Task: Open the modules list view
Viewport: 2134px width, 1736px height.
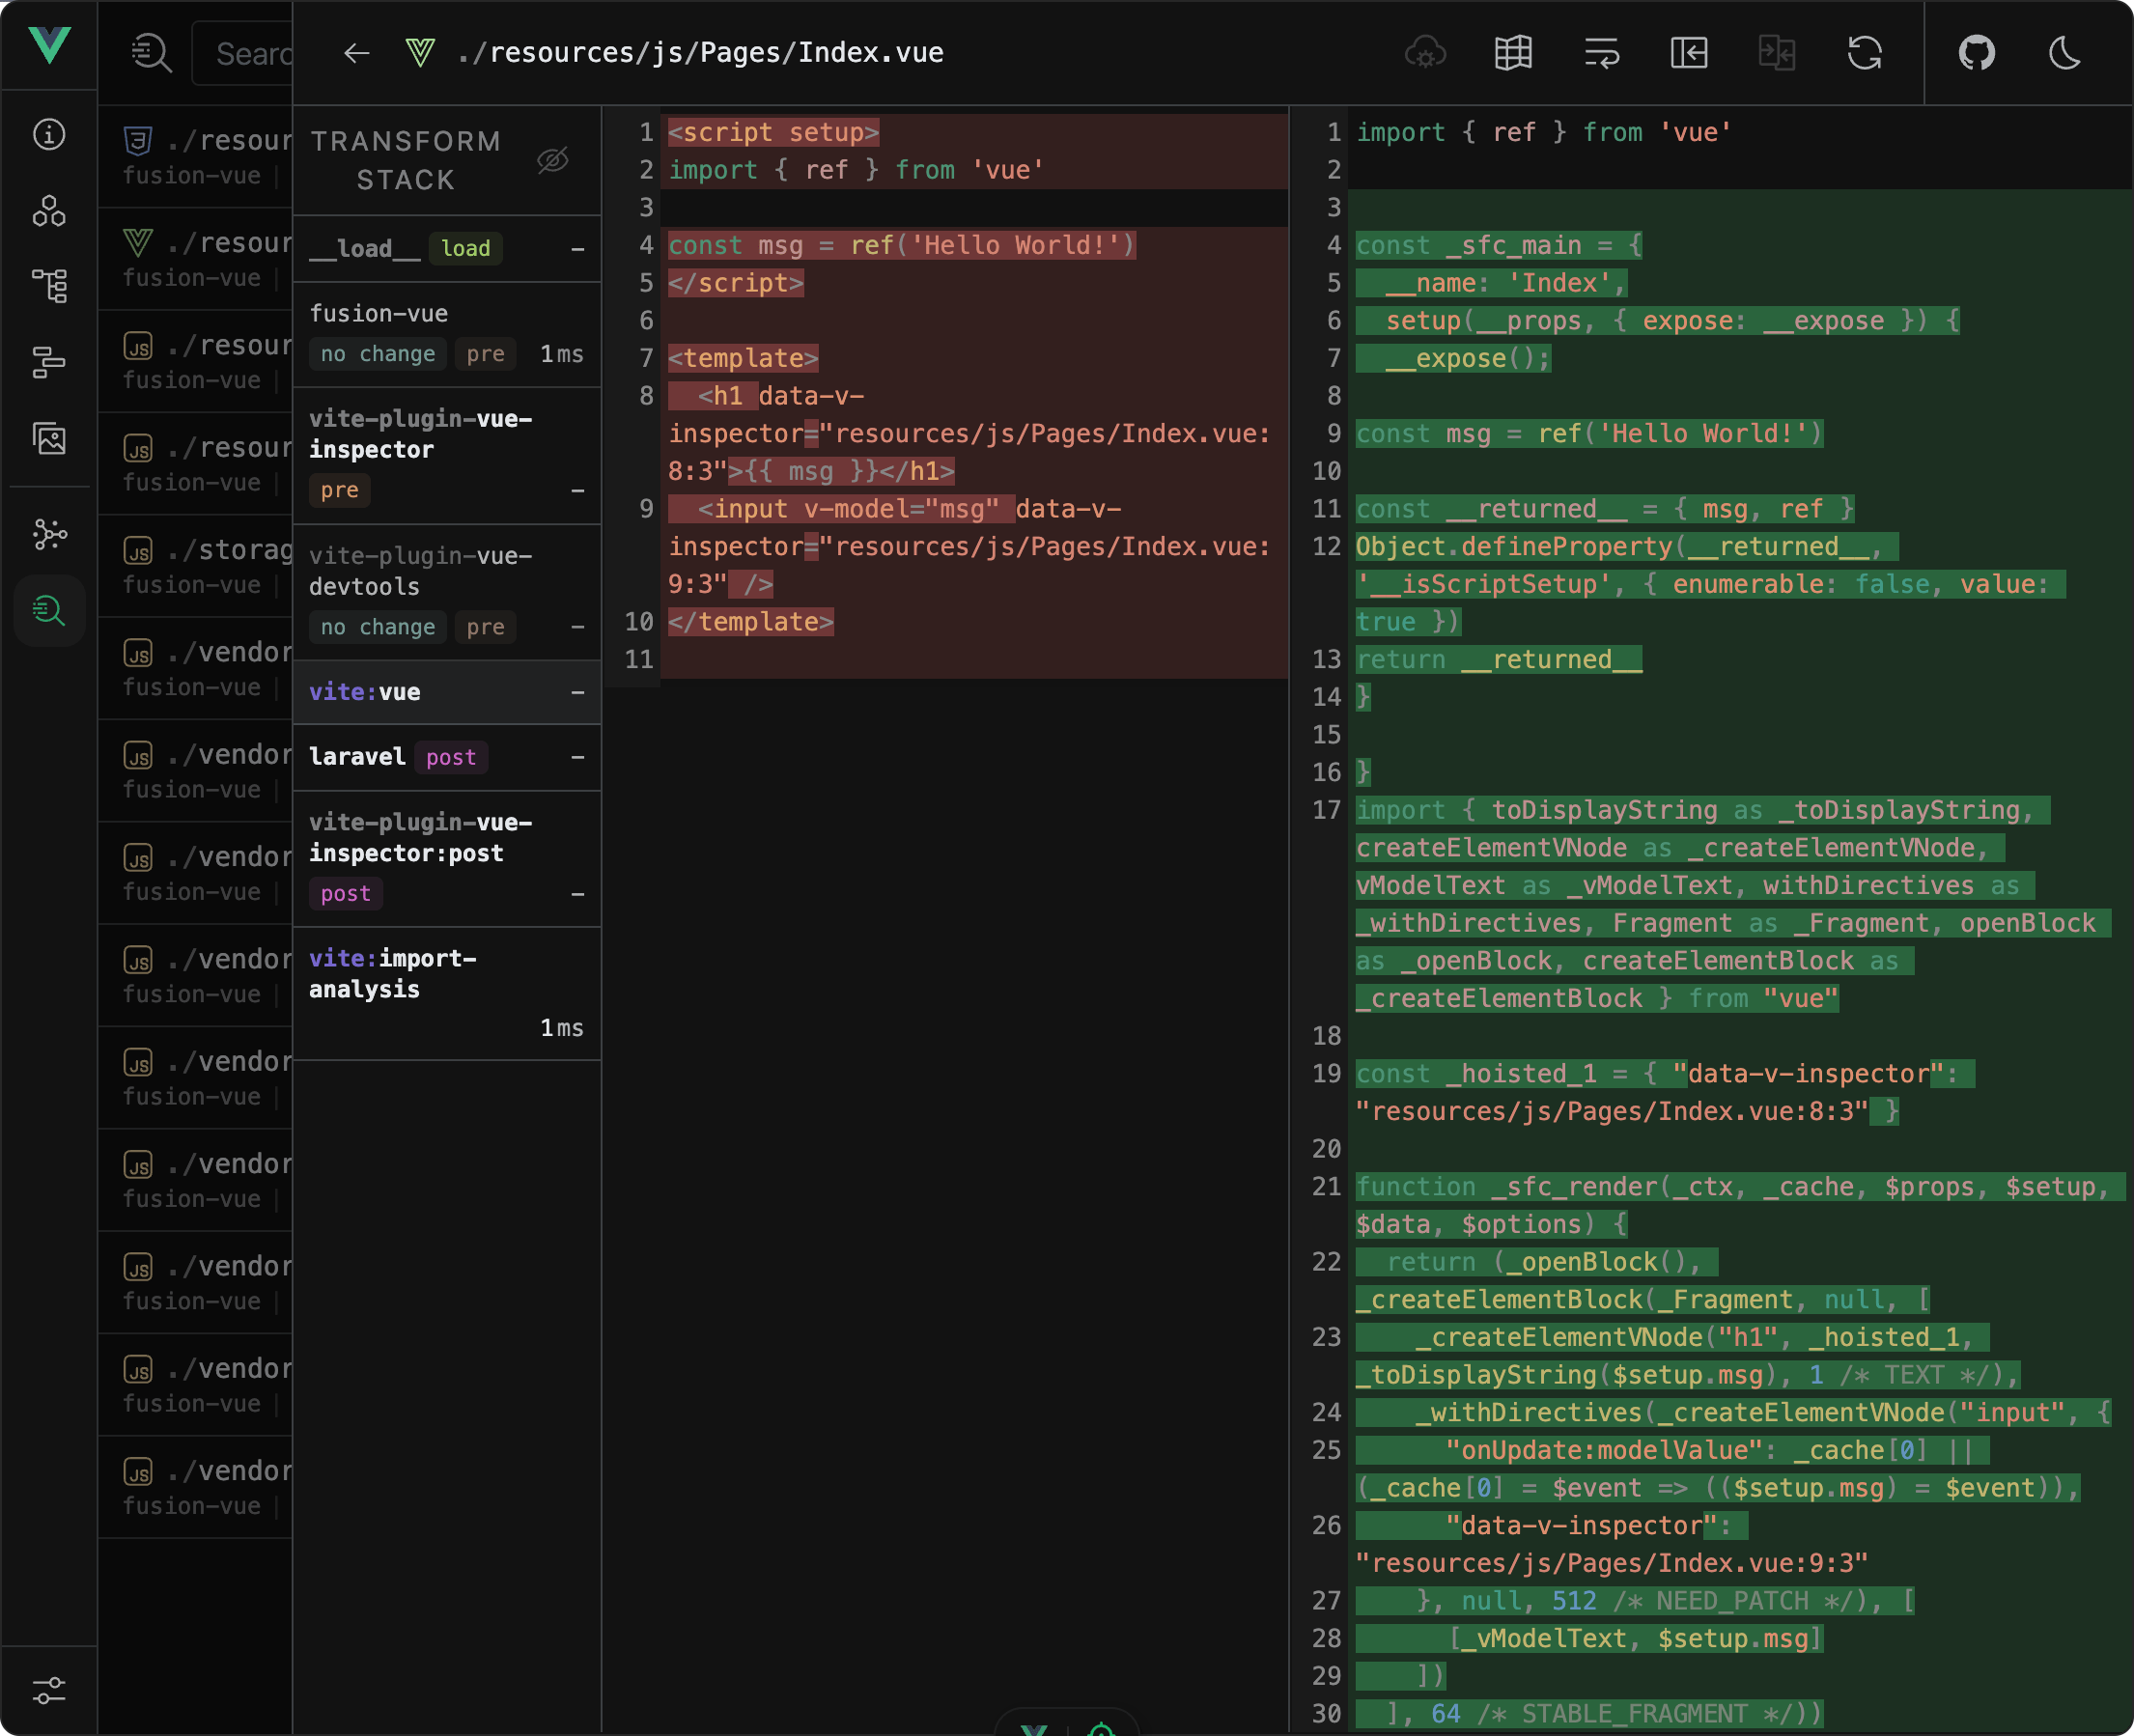Action: point(49,211)
